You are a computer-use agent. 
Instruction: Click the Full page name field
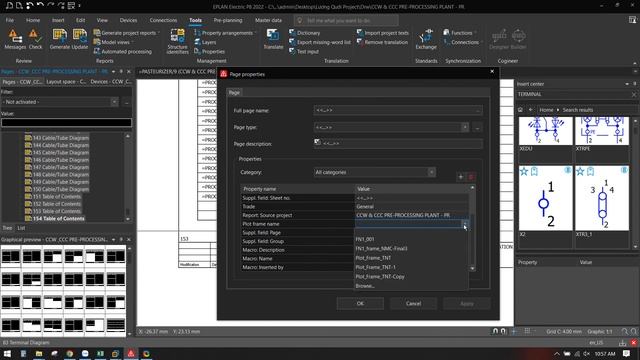398,110
